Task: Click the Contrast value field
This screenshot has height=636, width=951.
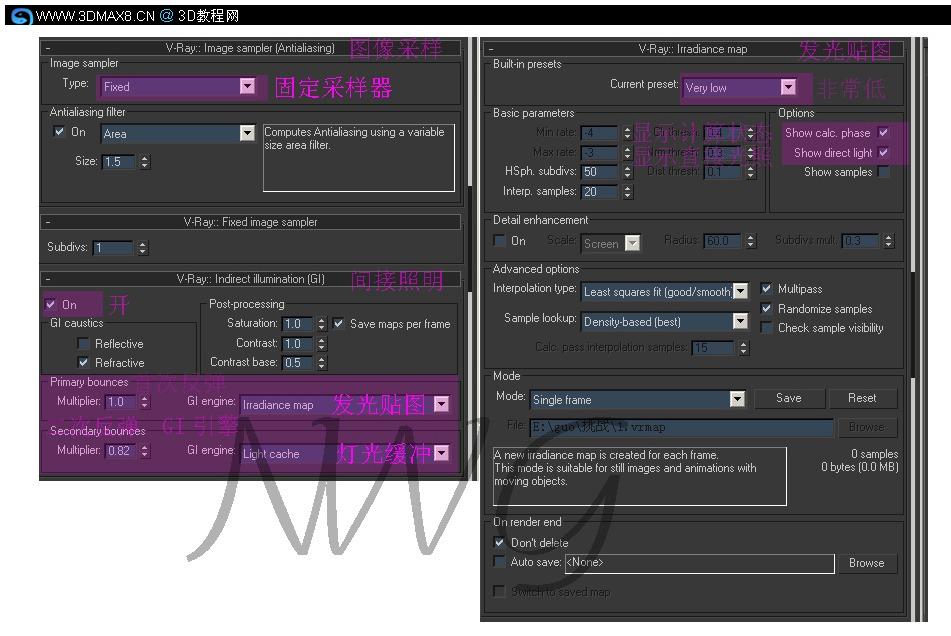Action: [x=298, y=344]
